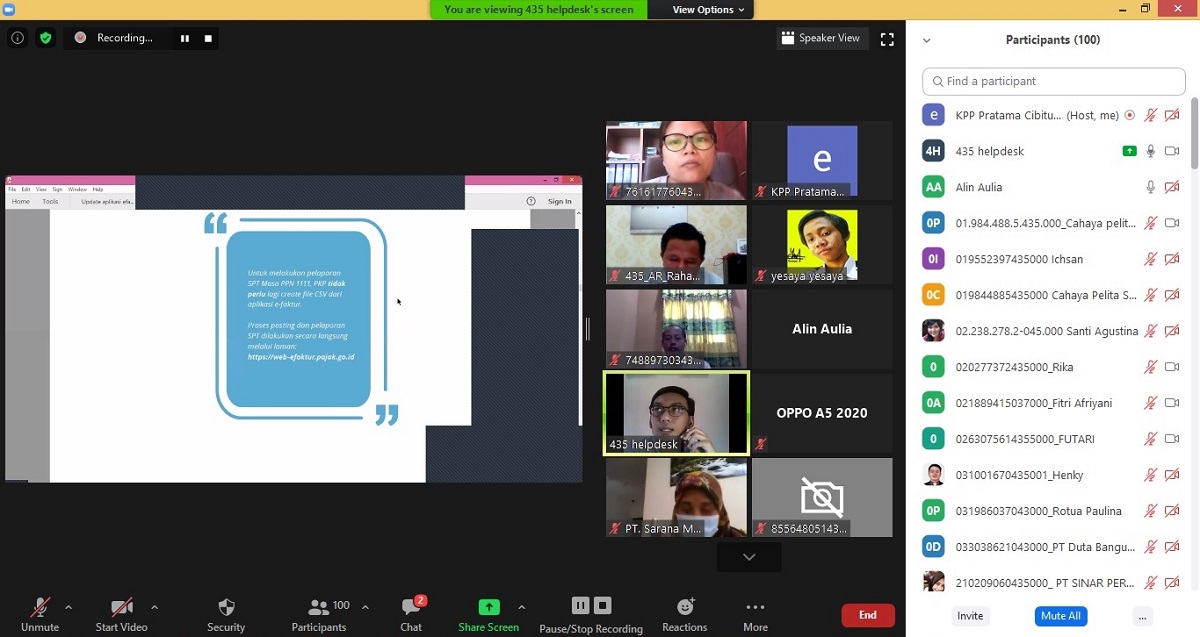Pause the recording in the top bar
Viewport: 1200px width, 637px height.
[185, 38]
